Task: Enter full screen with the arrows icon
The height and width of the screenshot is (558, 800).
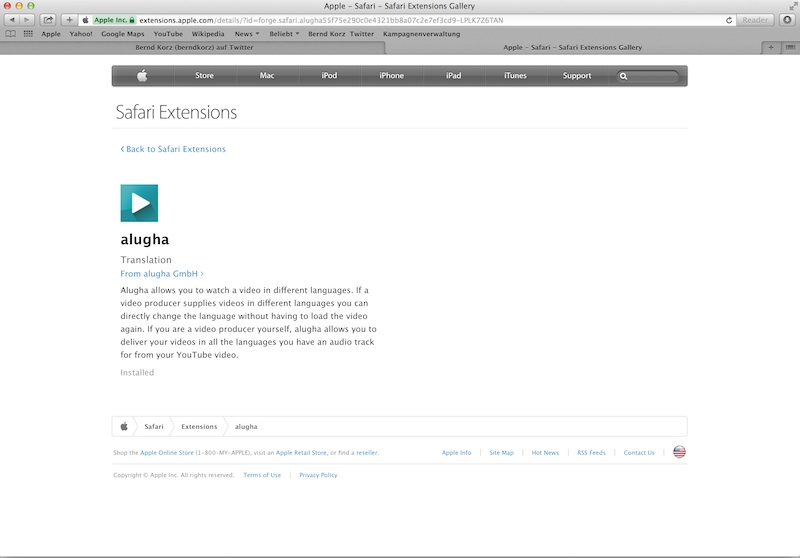Action: [793, 6]
